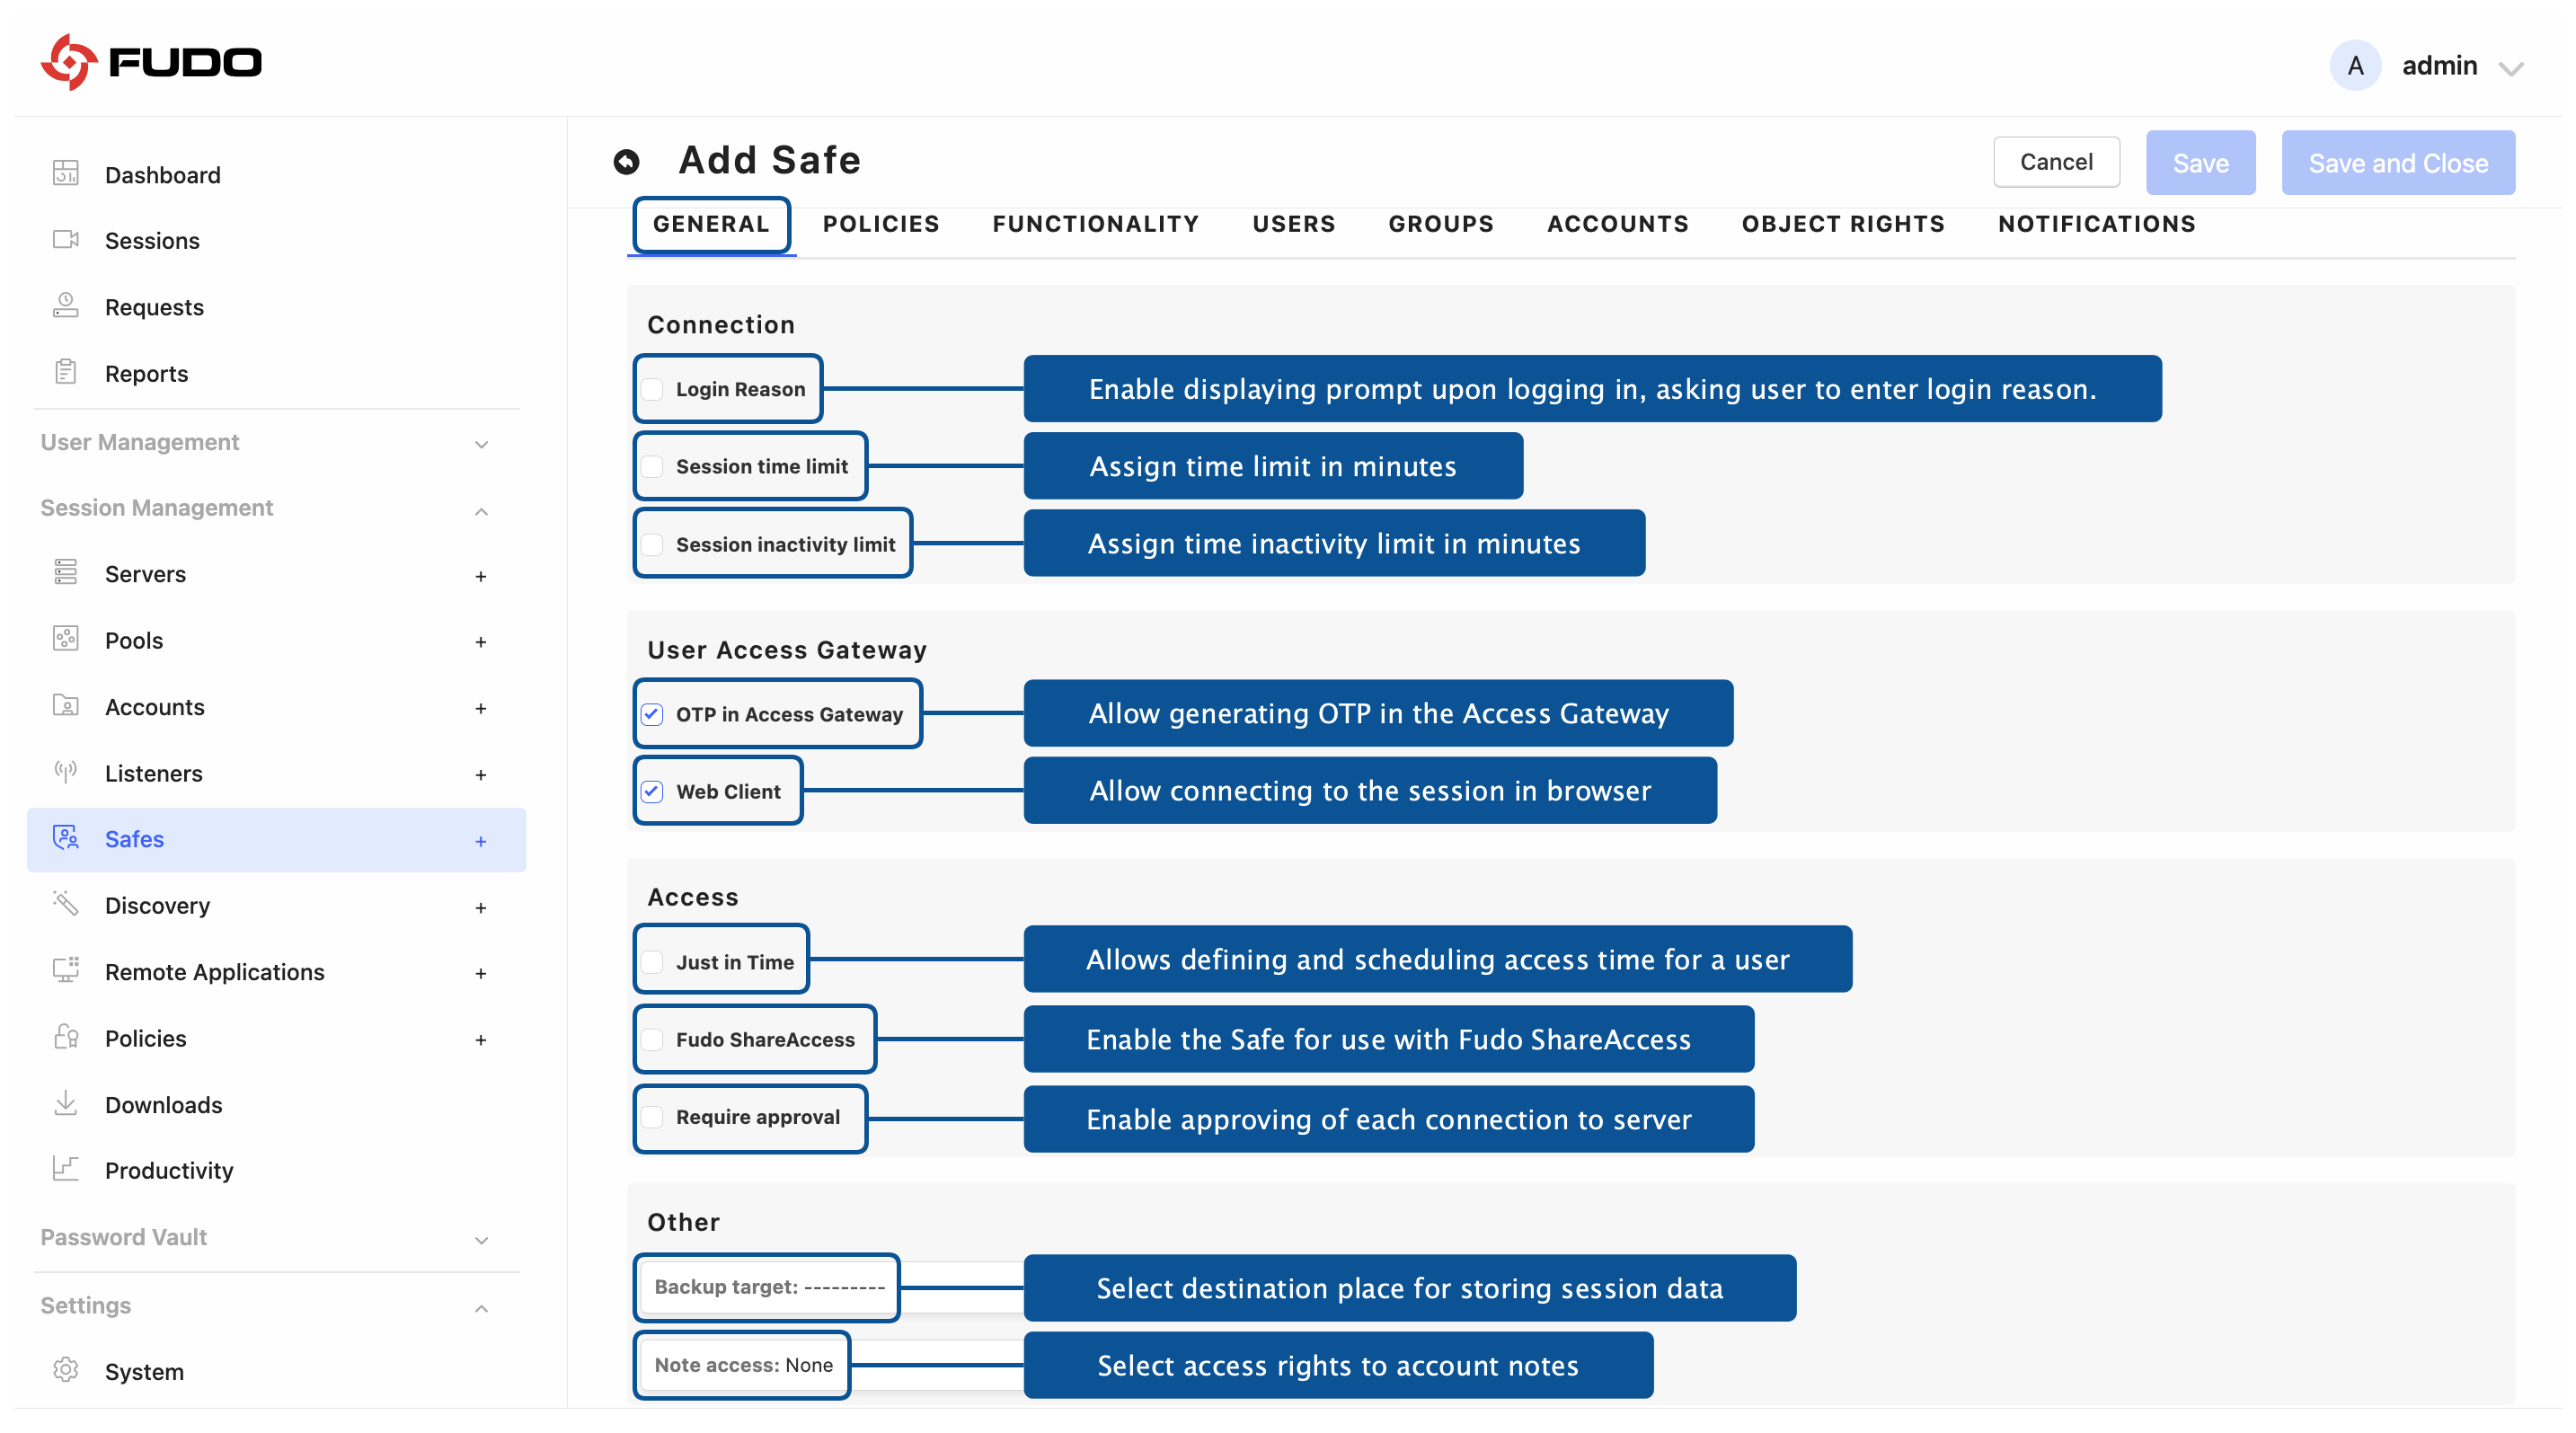Click the Servers icon in sidebar
Image resolution: width=2576 pixels, height=1433 pixels.
(x=66, y=573)
